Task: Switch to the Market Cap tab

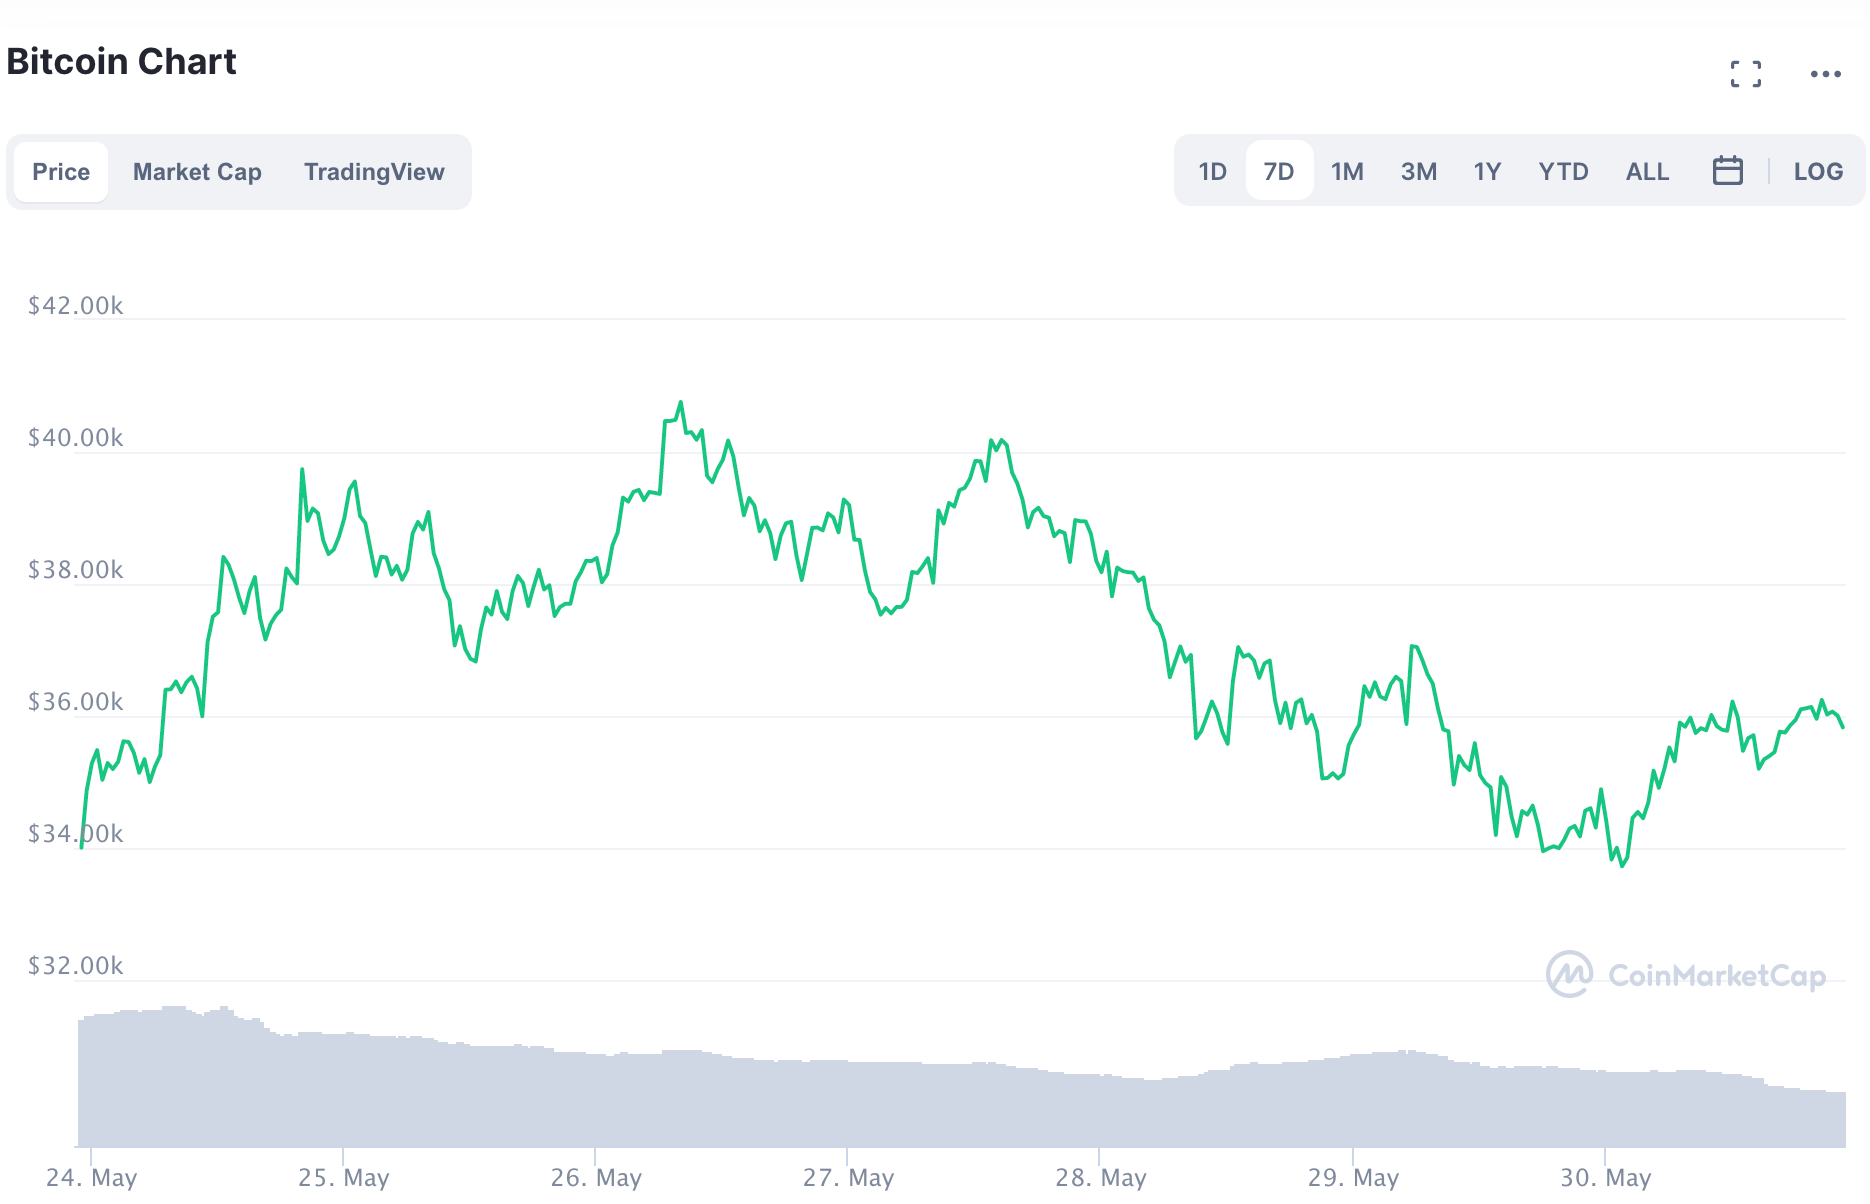Action: 196,171
